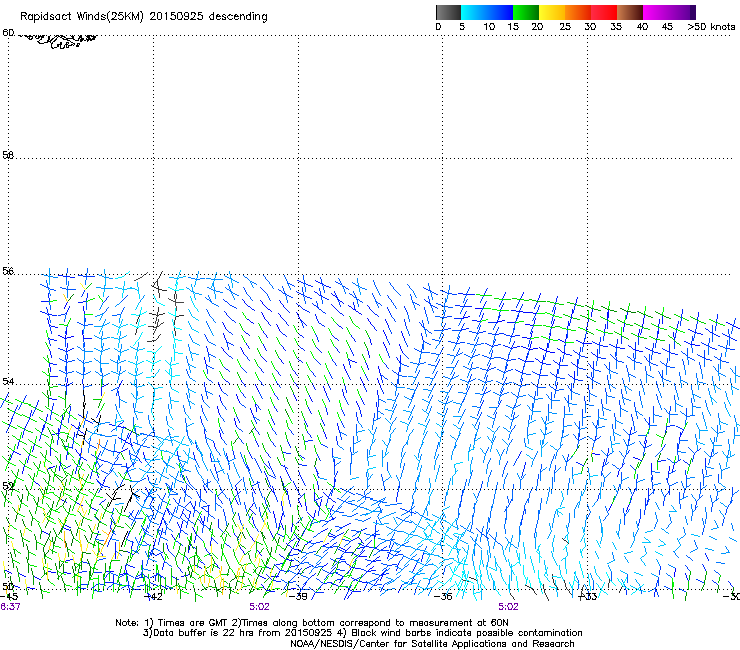
Task: Click the latitude label '56'
Action: [8, 271]
